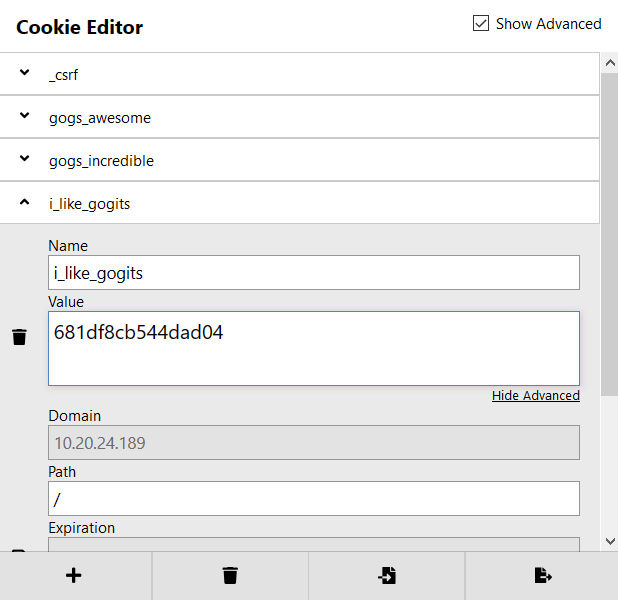Select the gogs_awesome cookie entry
Viewport: 618px width, 600px height.
(300, 117)
